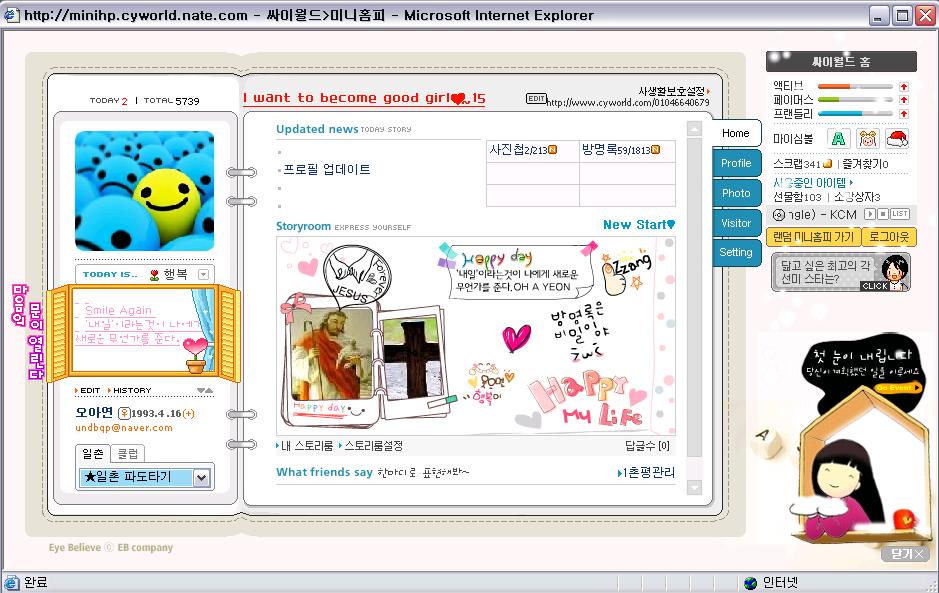Open 스토리룸설정 settings
Viewport: 939px width, 593px height.
[371, 446]
